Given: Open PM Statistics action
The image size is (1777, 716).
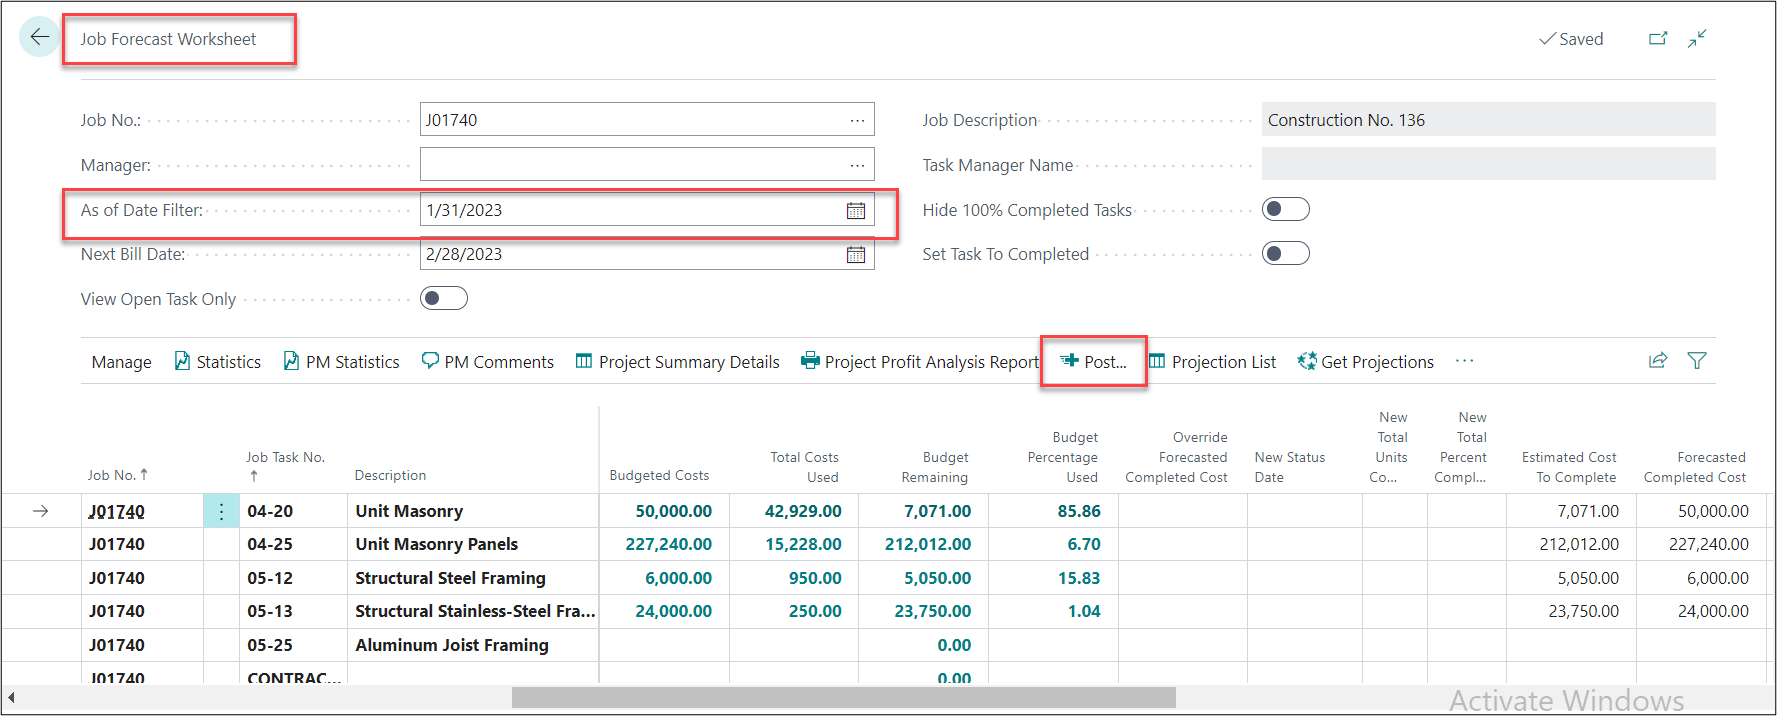Looking at the screenshot, I should (341, 362).
